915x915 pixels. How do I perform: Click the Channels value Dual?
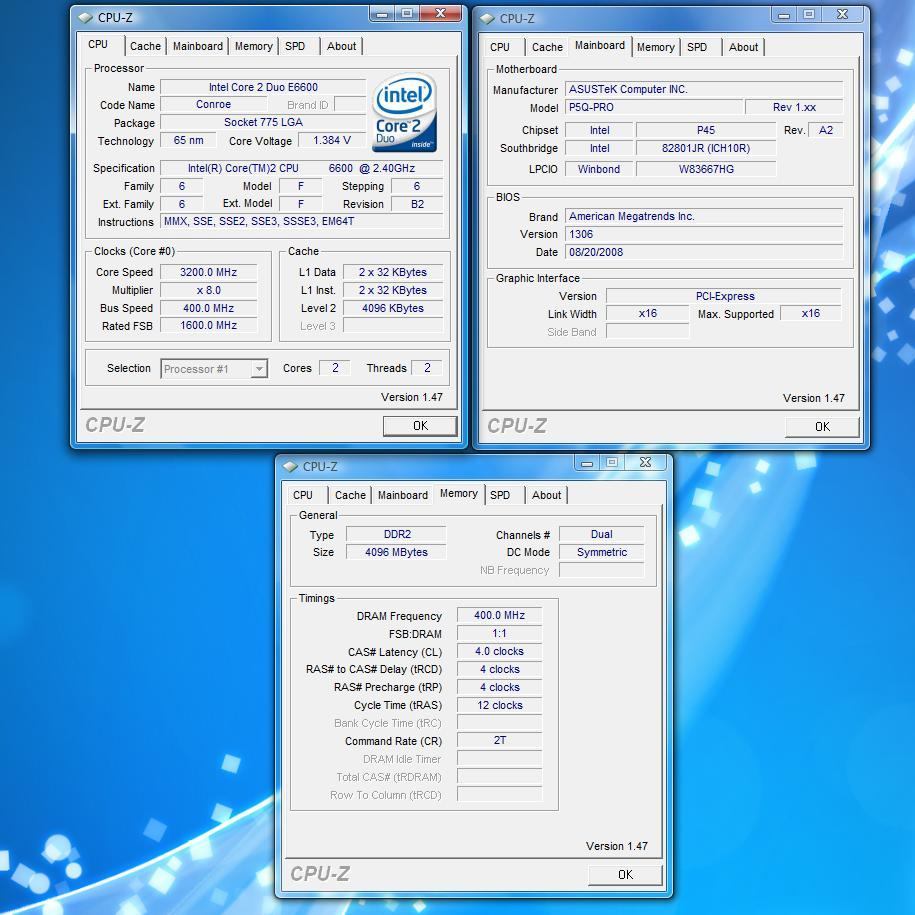pyautogui.click(x=602, y=535)
